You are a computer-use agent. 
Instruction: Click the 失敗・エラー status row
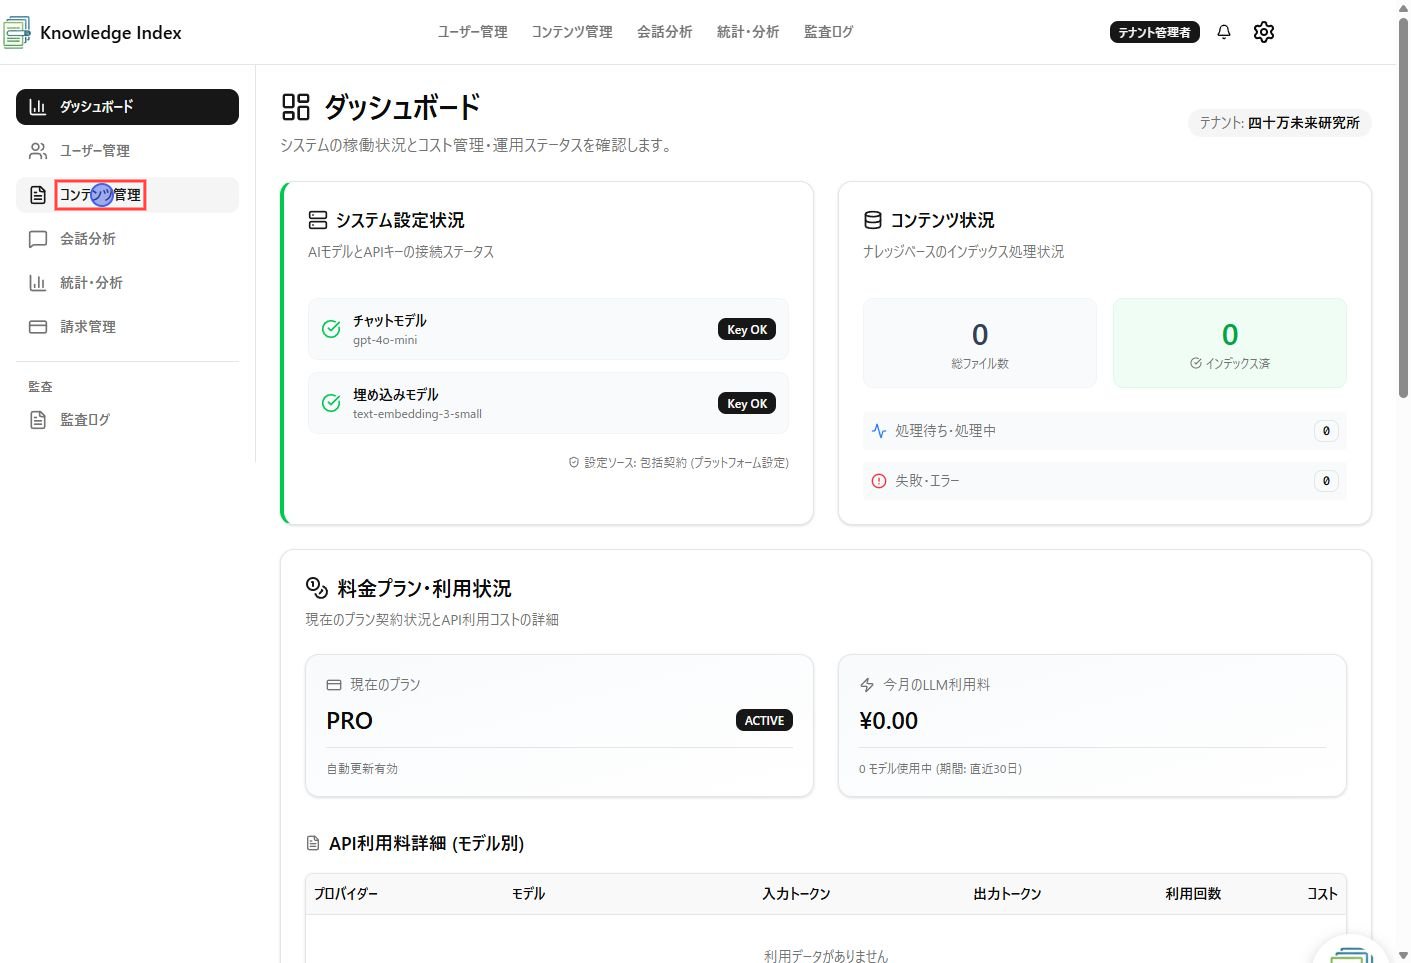tap(1105, 481)
